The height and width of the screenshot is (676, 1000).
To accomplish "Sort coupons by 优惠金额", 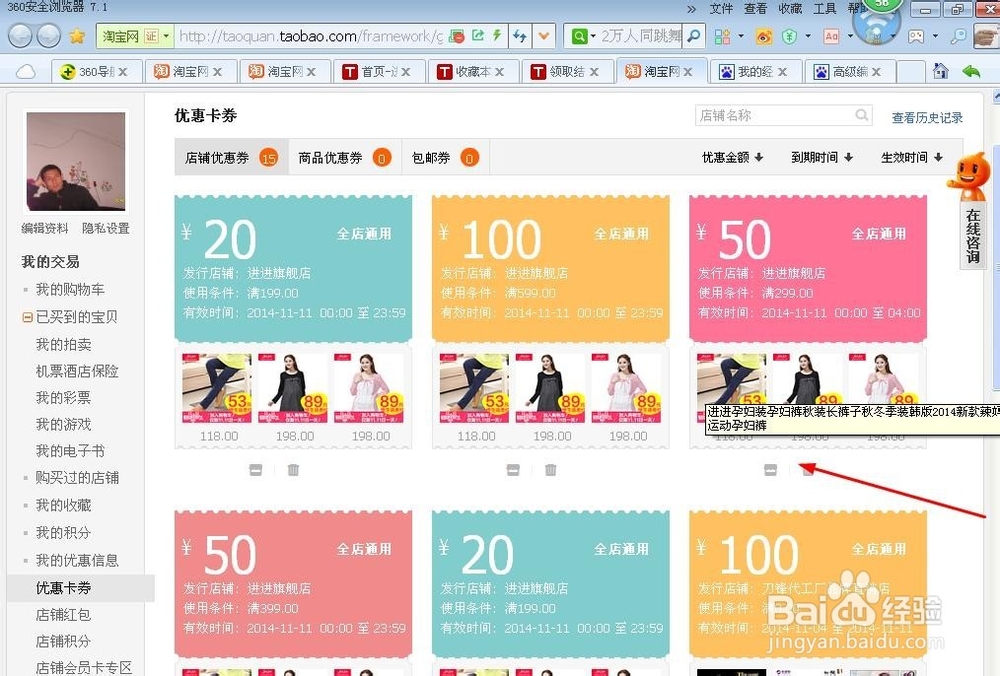I will 732,158.
